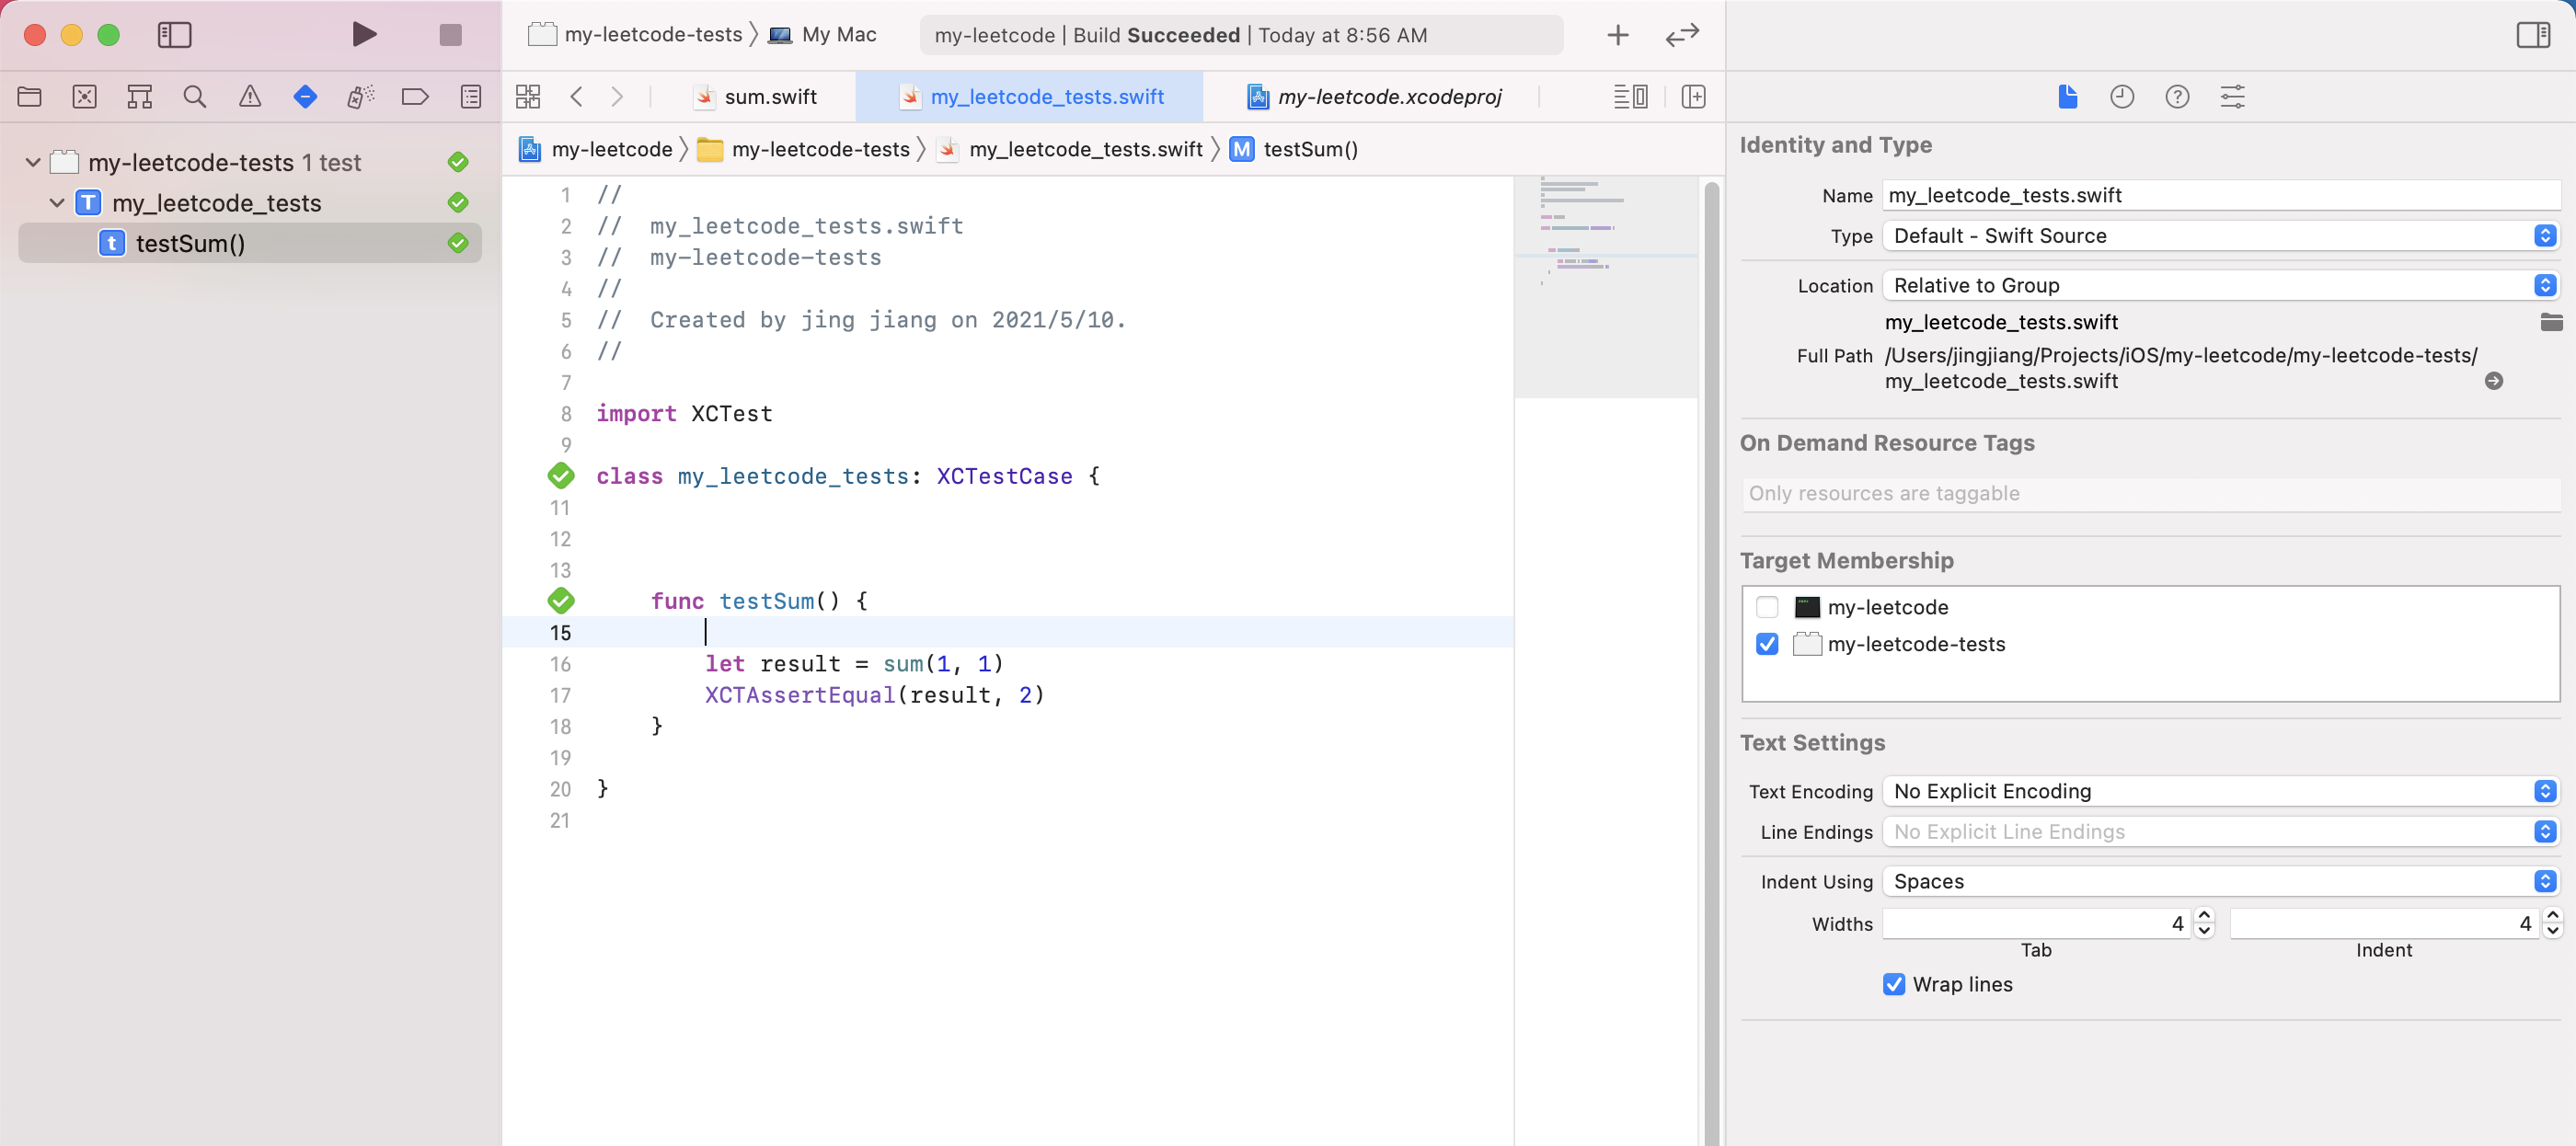Toggle Wrap lines checkbox
2576x1146 pixels.
[x=1894, y=984]
